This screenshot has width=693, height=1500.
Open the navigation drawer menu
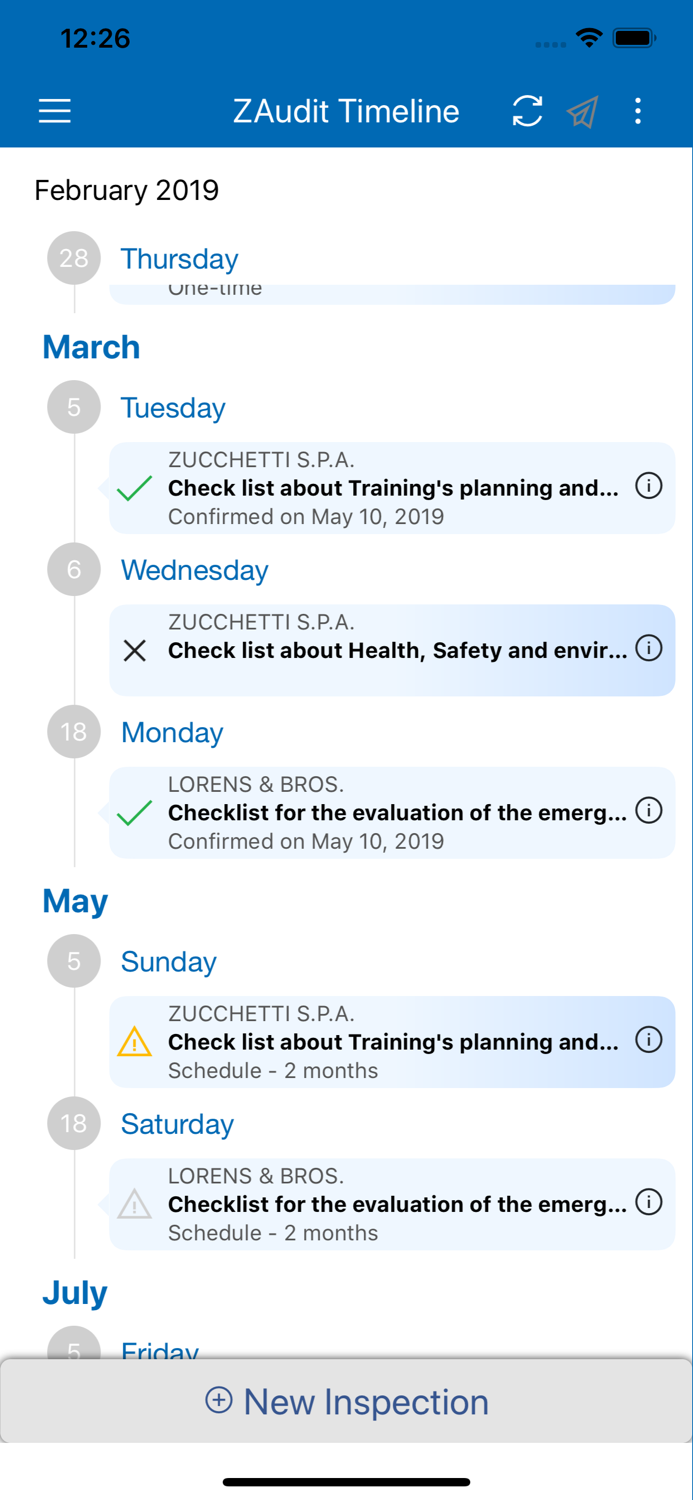coord(54,111)
